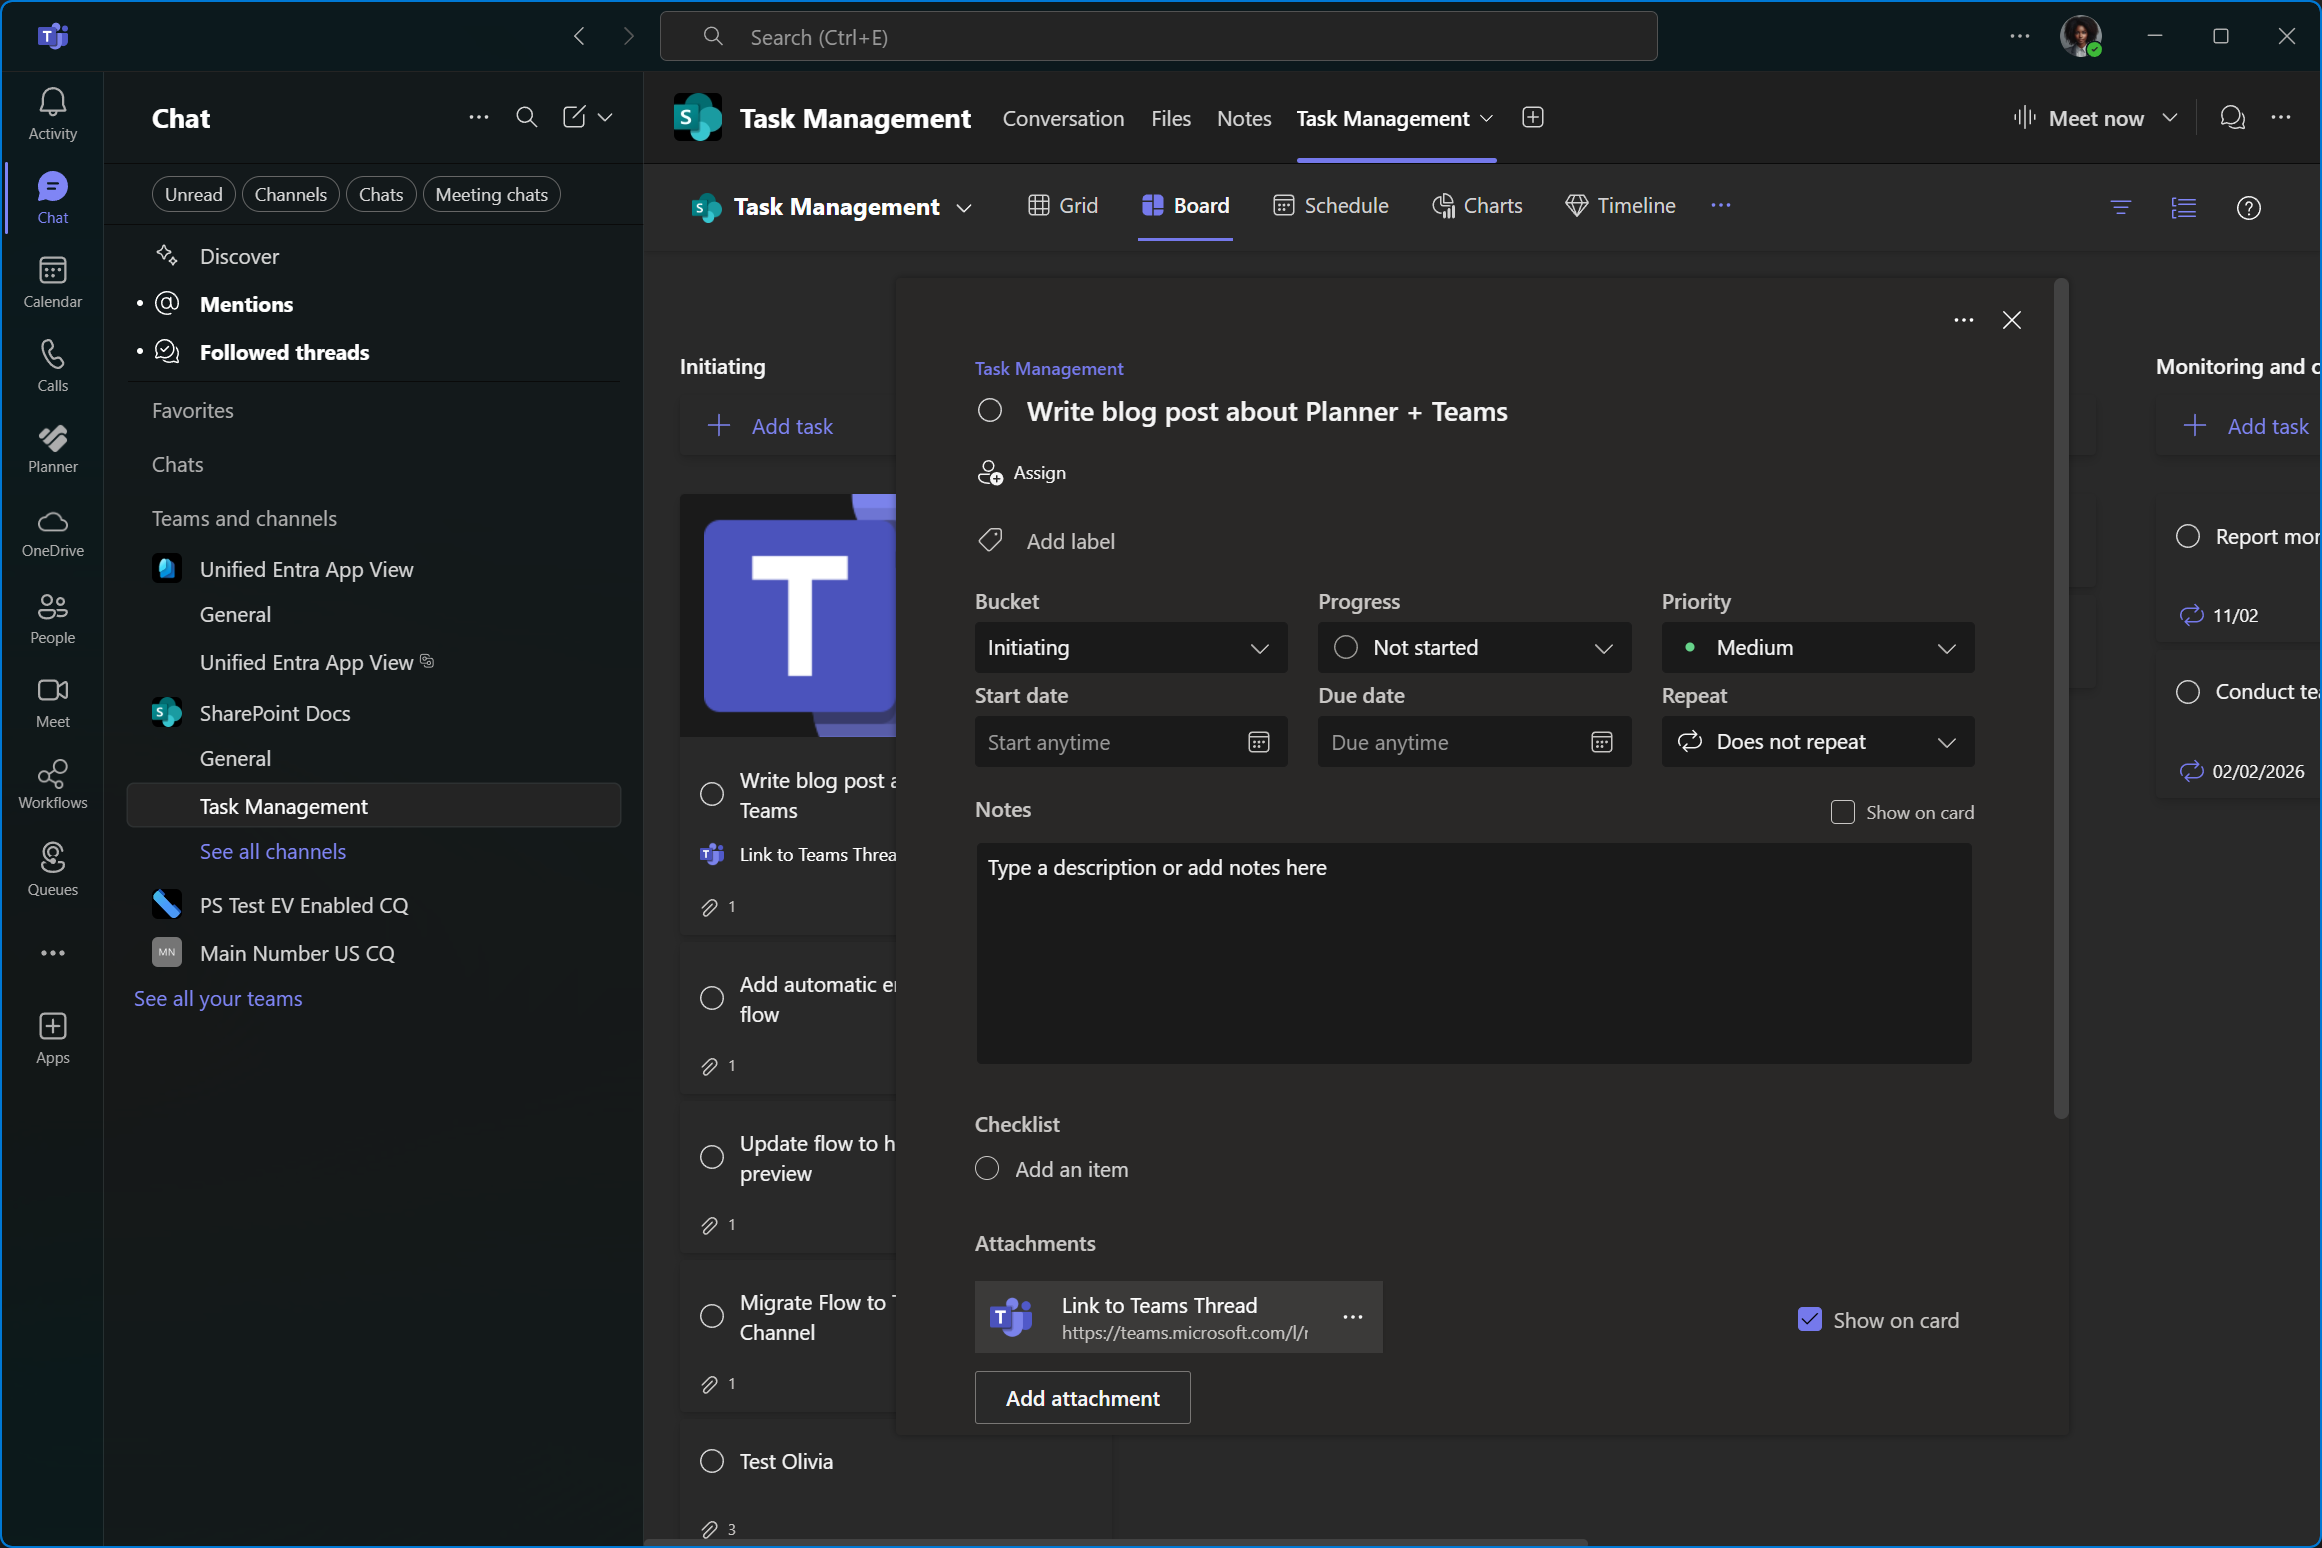The width and height of the screenshot is (2322, 1548).
Task: Click Add task in Initiating bucket
Action: tap(770, 426)
